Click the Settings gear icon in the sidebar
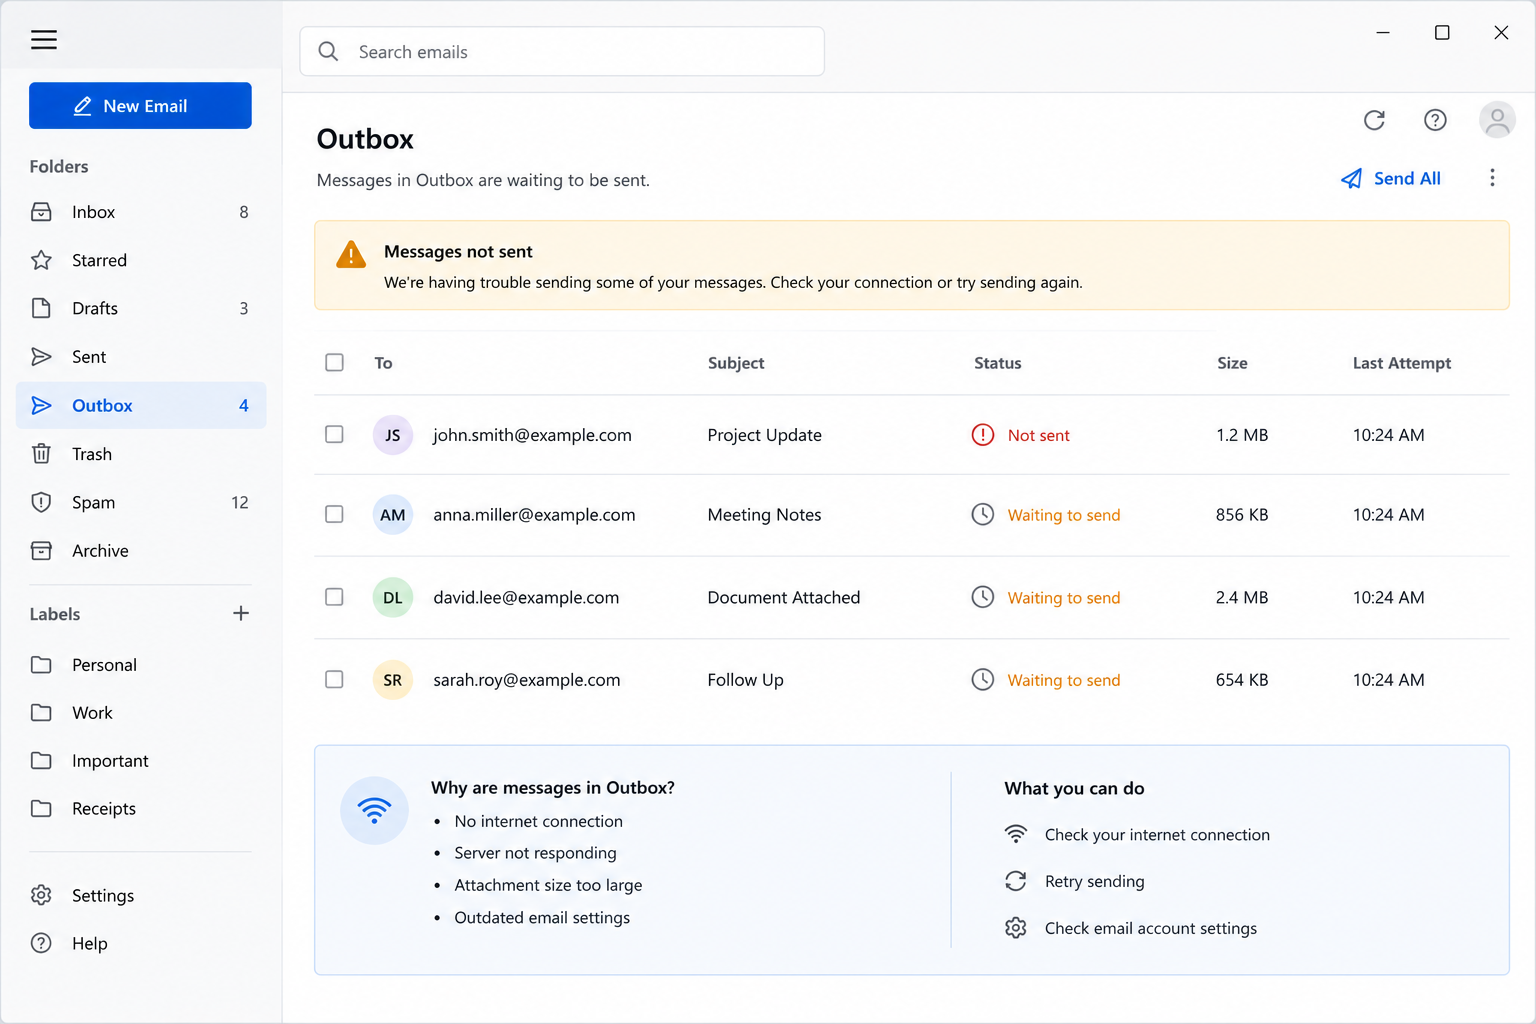Viewport: 1536px width, 1024px height. click(41, 895)
